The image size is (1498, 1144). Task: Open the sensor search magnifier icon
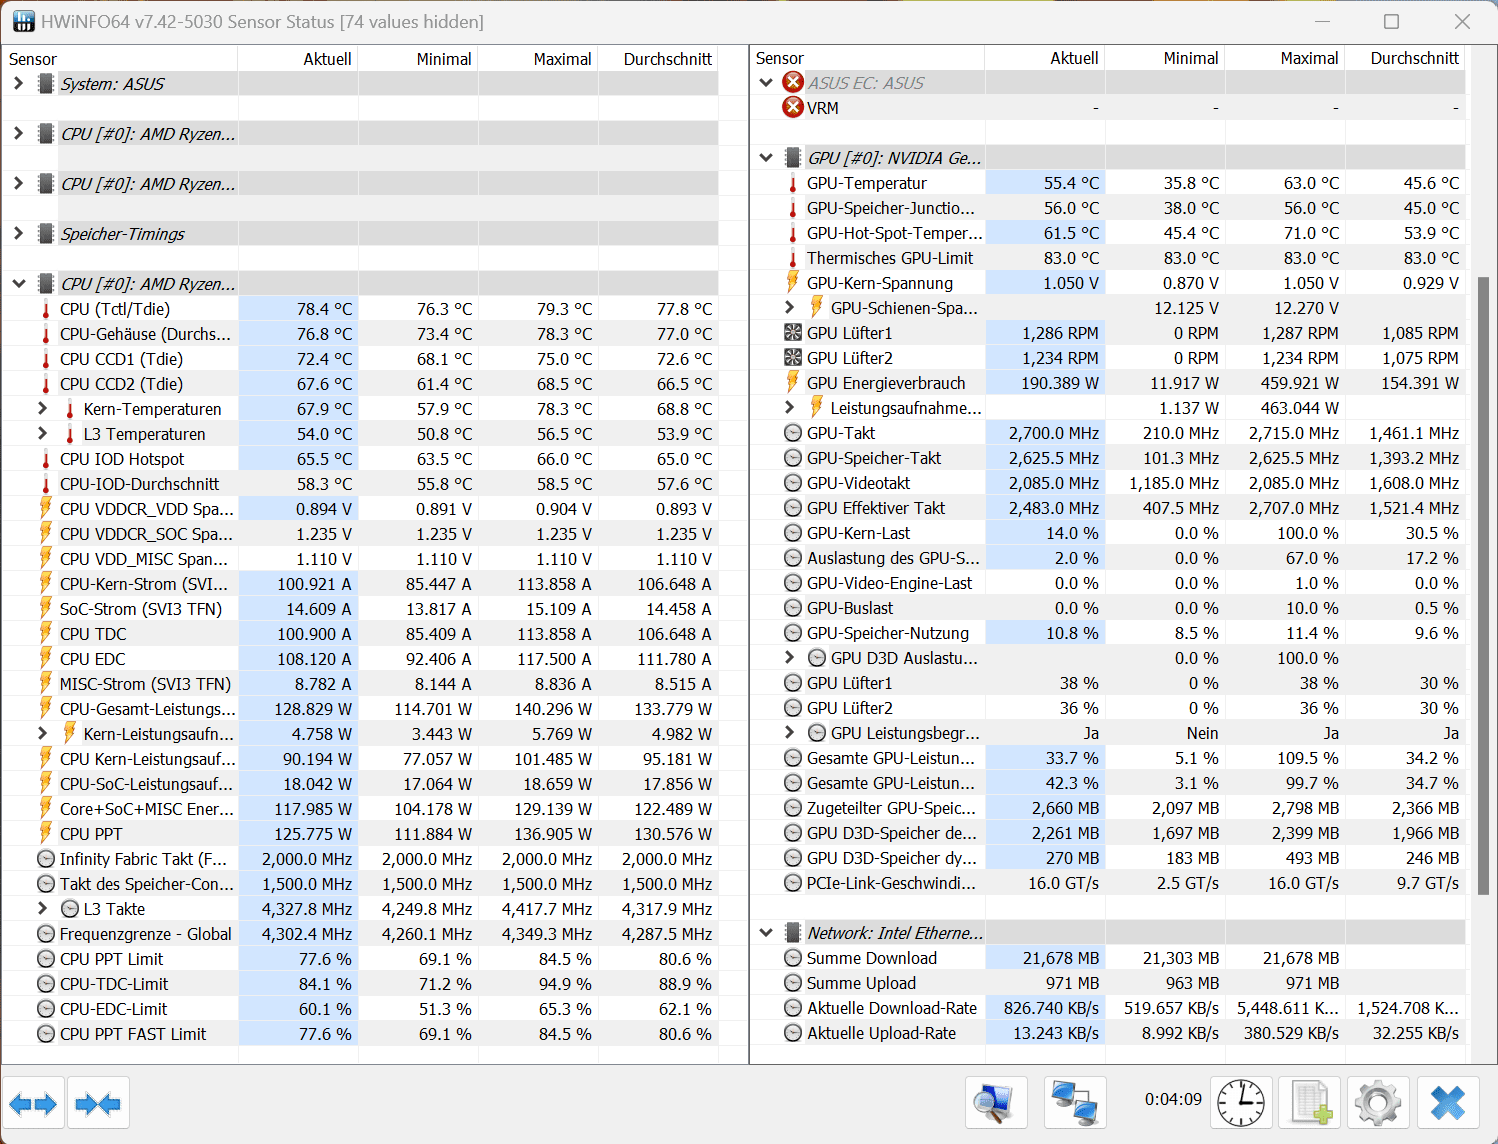click(996, 1103)
